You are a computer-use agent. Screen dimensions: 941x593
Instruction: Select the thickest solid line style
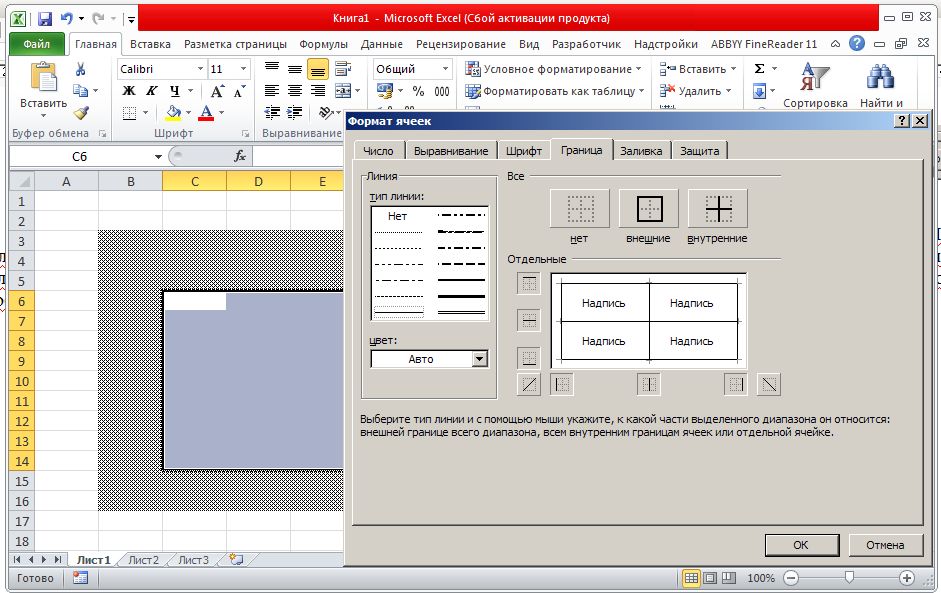pyautogui.click(x=461, y=296)
